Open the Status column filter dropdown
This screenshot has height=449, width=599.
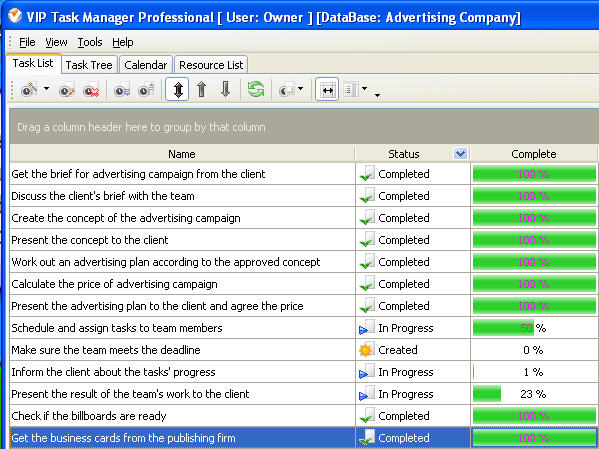point(461,154)
